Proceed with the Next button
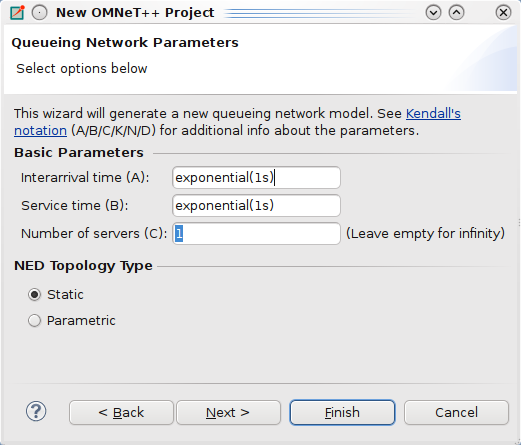The width and height of the screenshot is (521, 445). click(x=228, y=413)
